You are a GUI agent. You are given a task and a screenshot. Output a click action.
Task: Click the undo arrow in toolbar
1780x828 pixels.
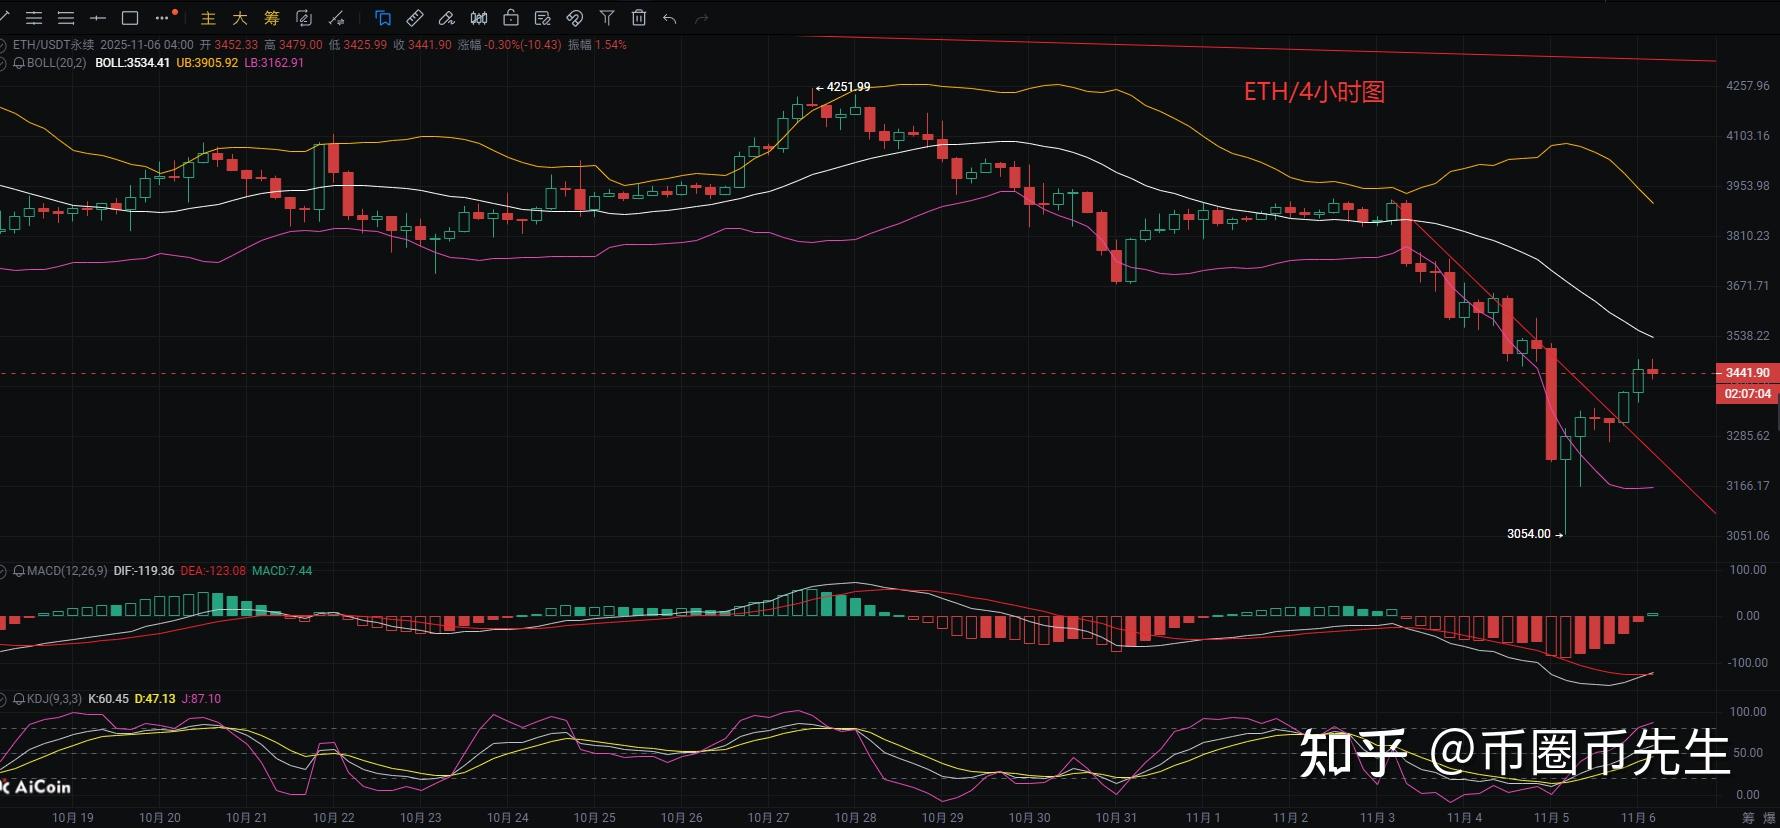(670, 18)
